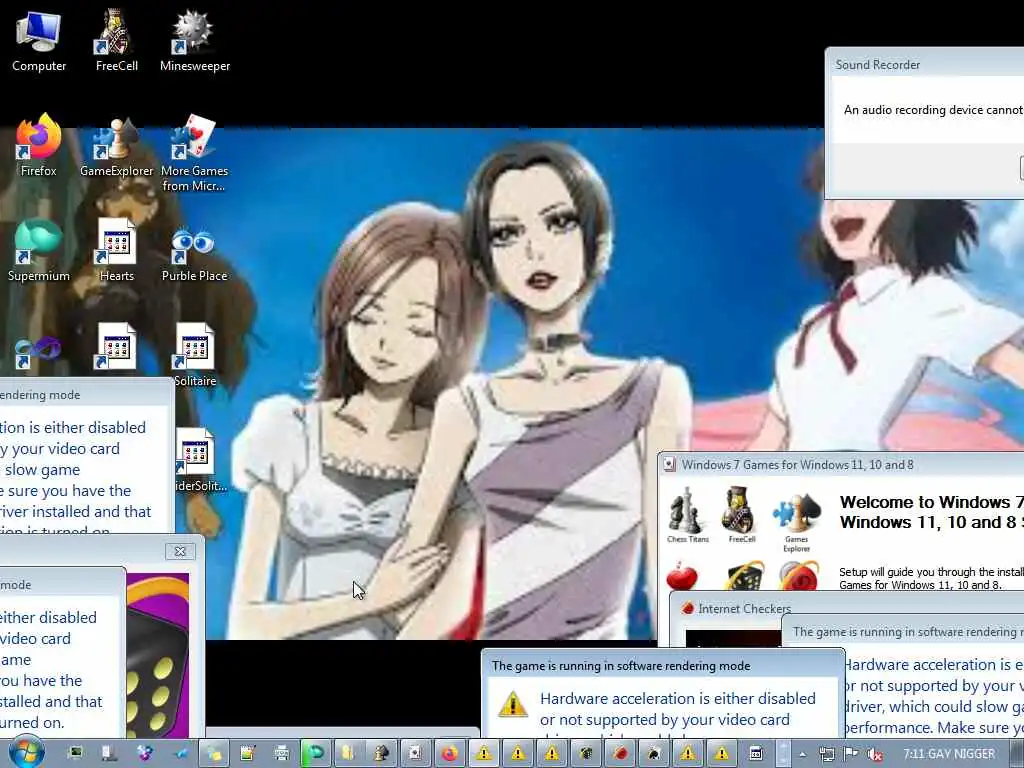The width and height of the screenshot is (1024, 768).
Task: Click the small window icon left of tray
Action: point(756,754)
